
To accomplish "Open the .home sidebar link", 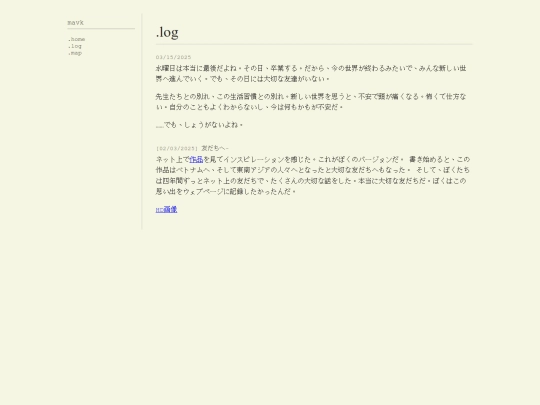I will coord(76,39).
